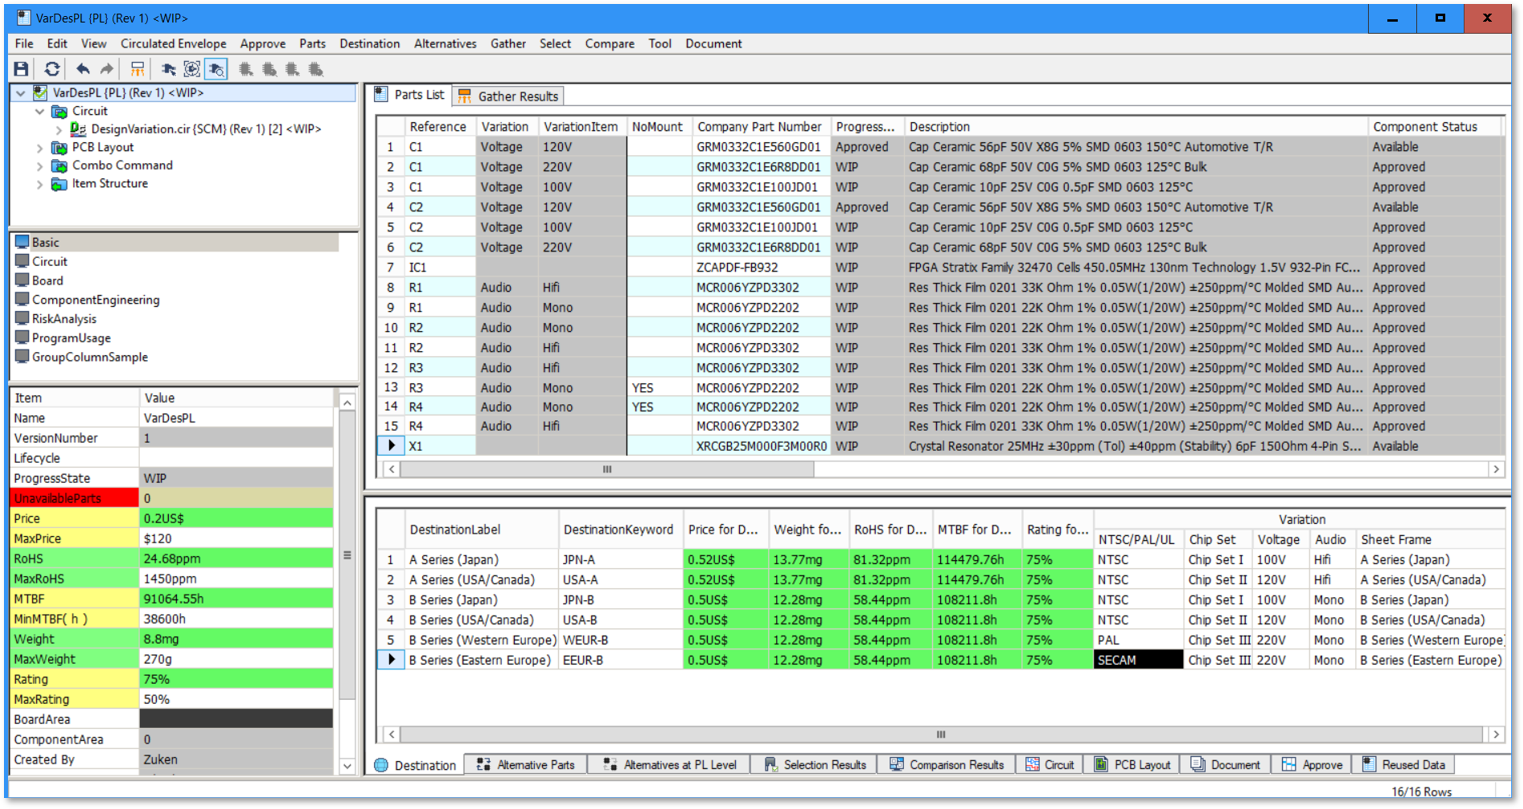Select the Undo arrow icon
Screen dimensions: 1523x809
pos(84,68)
